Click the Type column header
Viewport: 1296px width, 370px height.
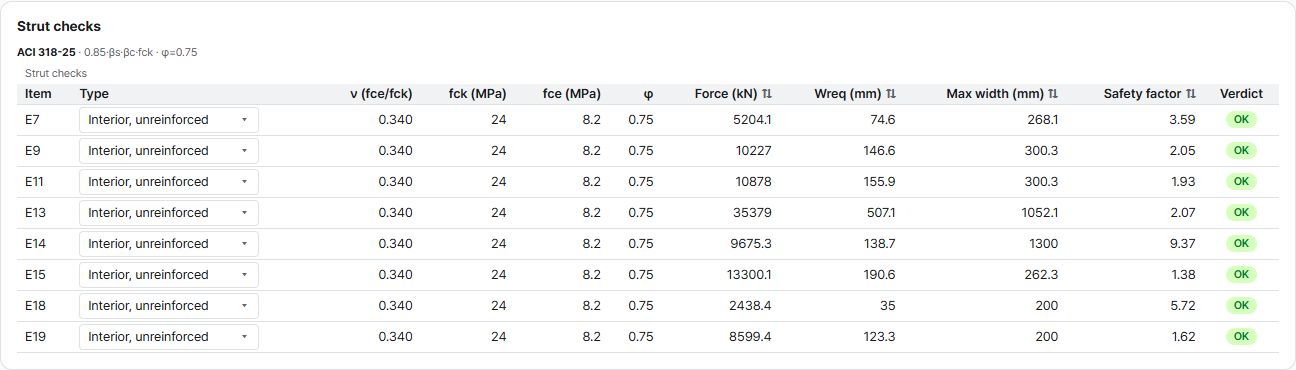[x=94, y=94]
